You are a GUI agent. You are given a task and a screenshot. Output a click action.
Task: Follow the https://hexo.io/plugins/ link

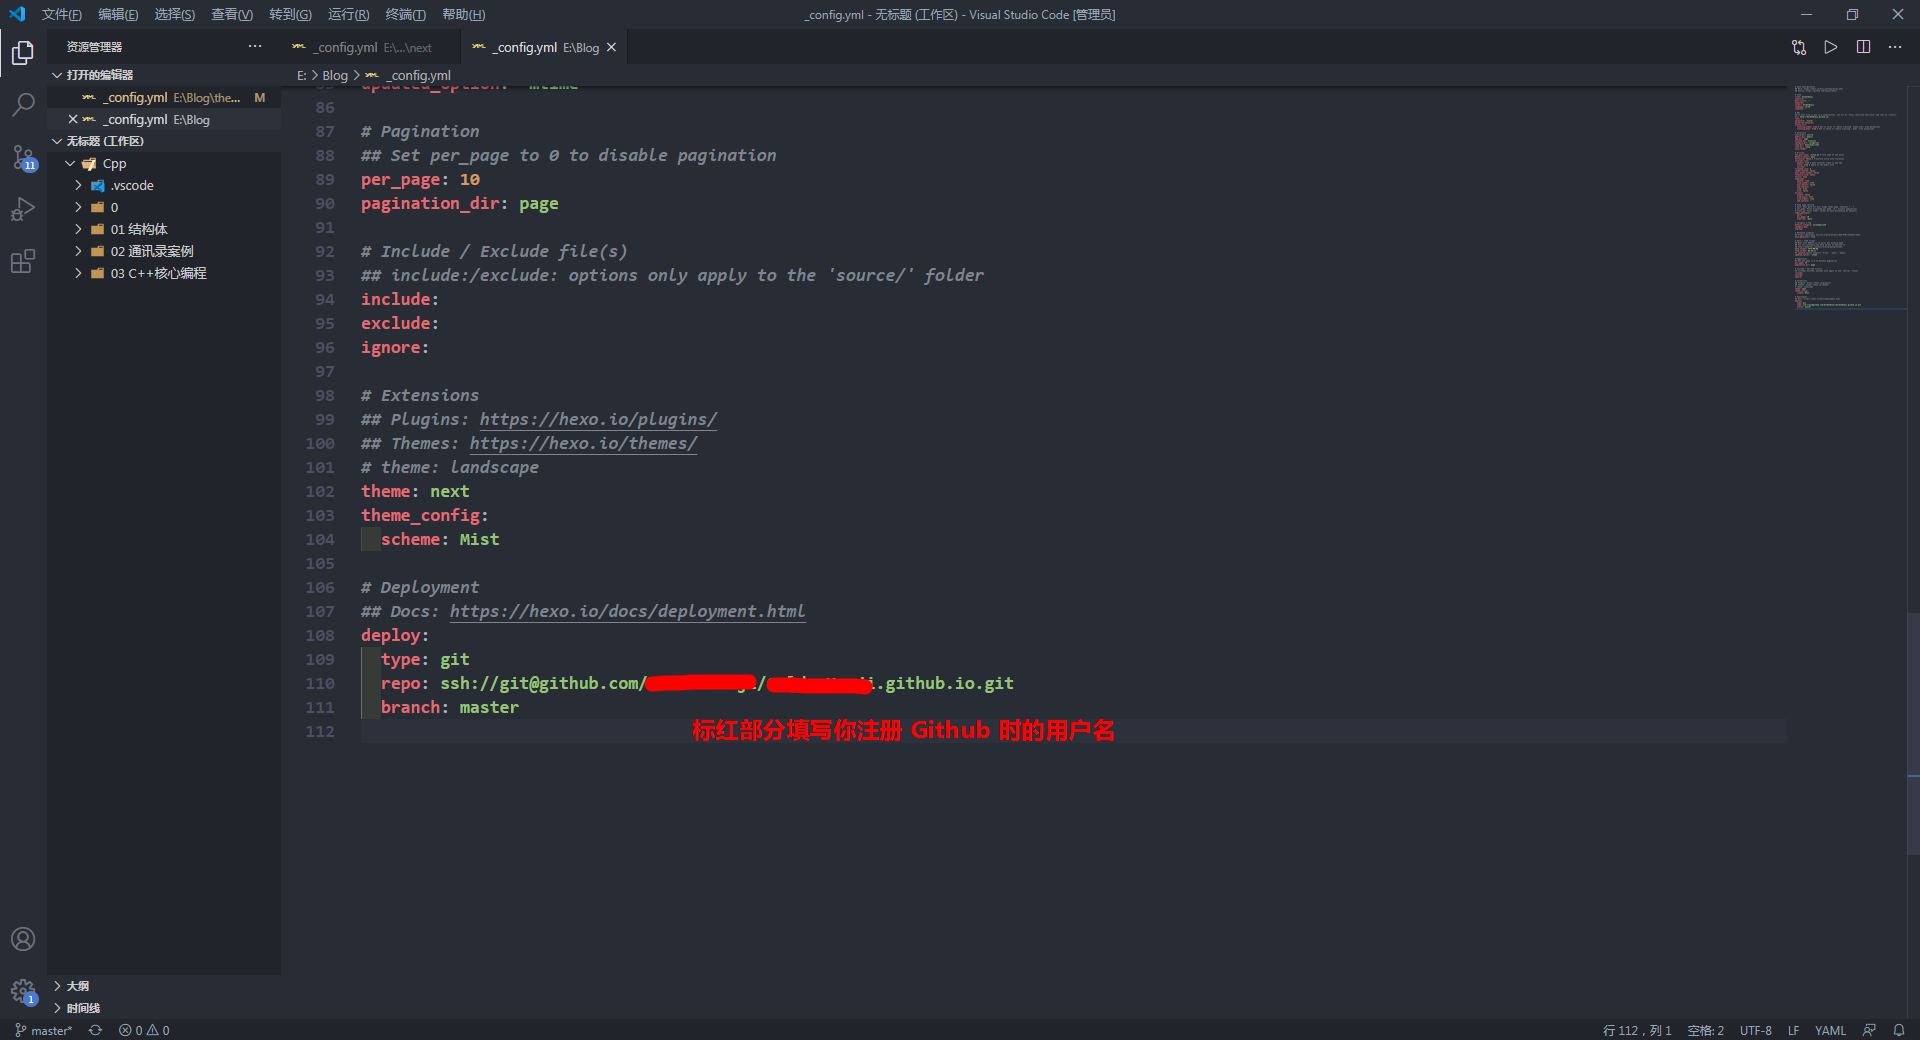click(x=598, y=419)
